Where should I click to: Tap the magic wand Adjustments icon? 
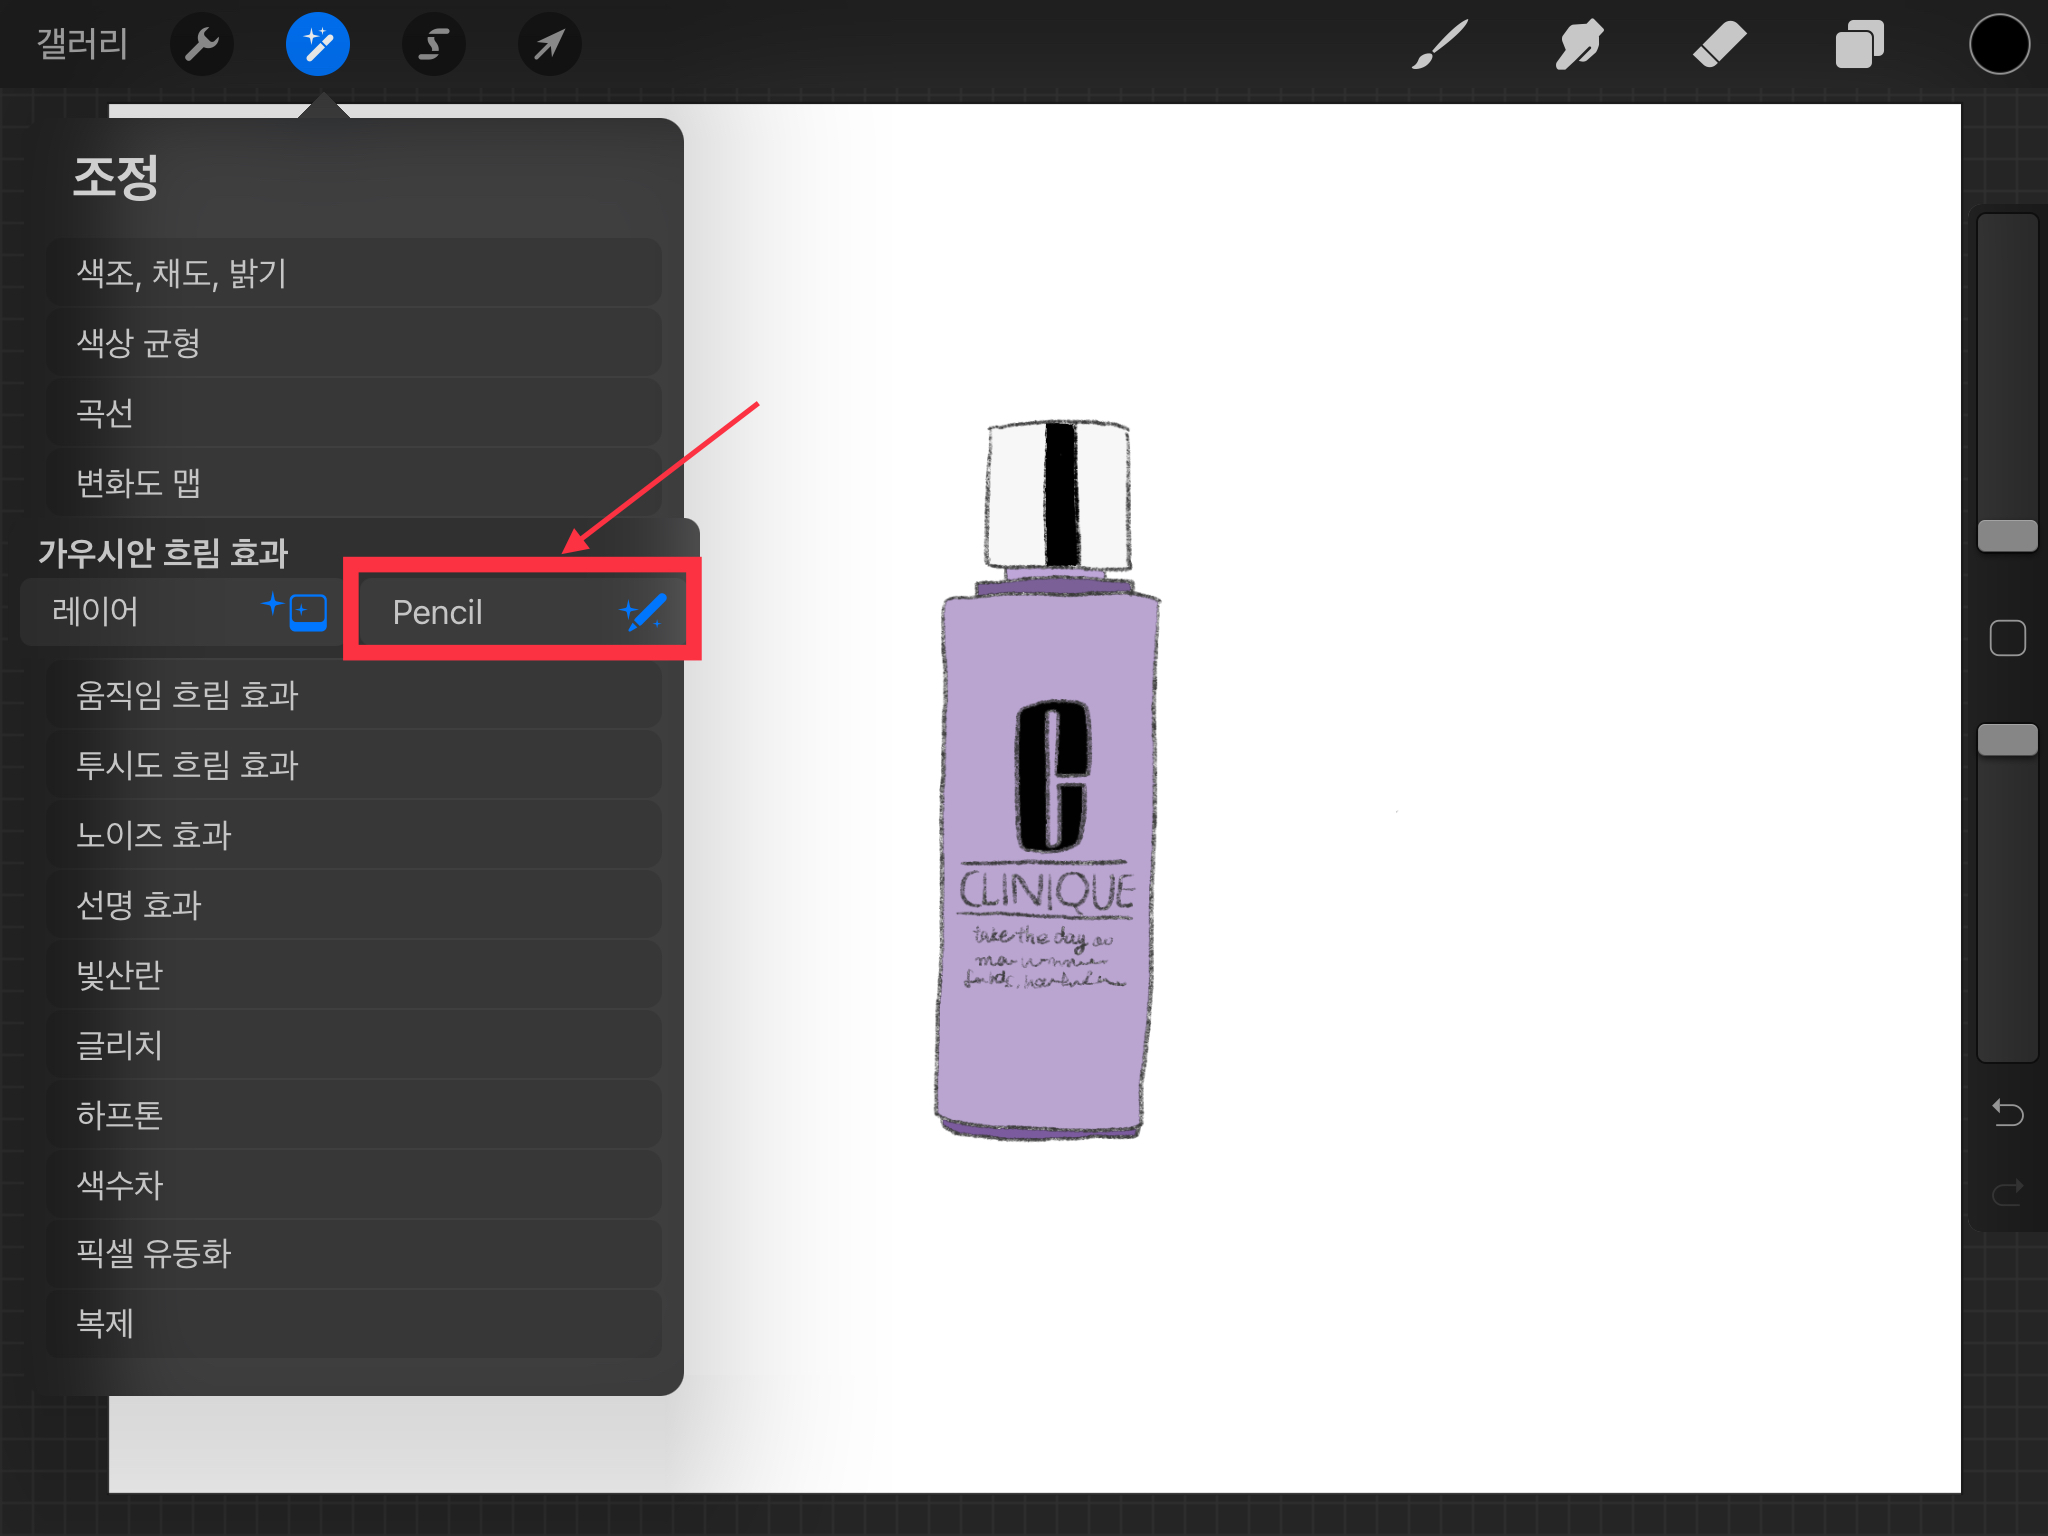coord(318,45)
